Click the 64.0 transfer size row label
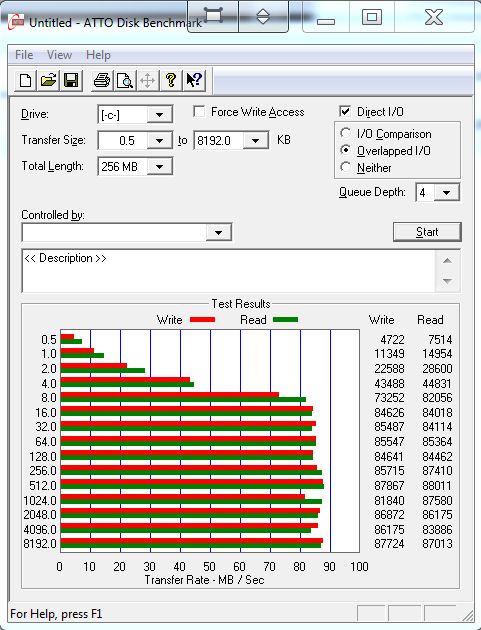 tap(46, 442)
